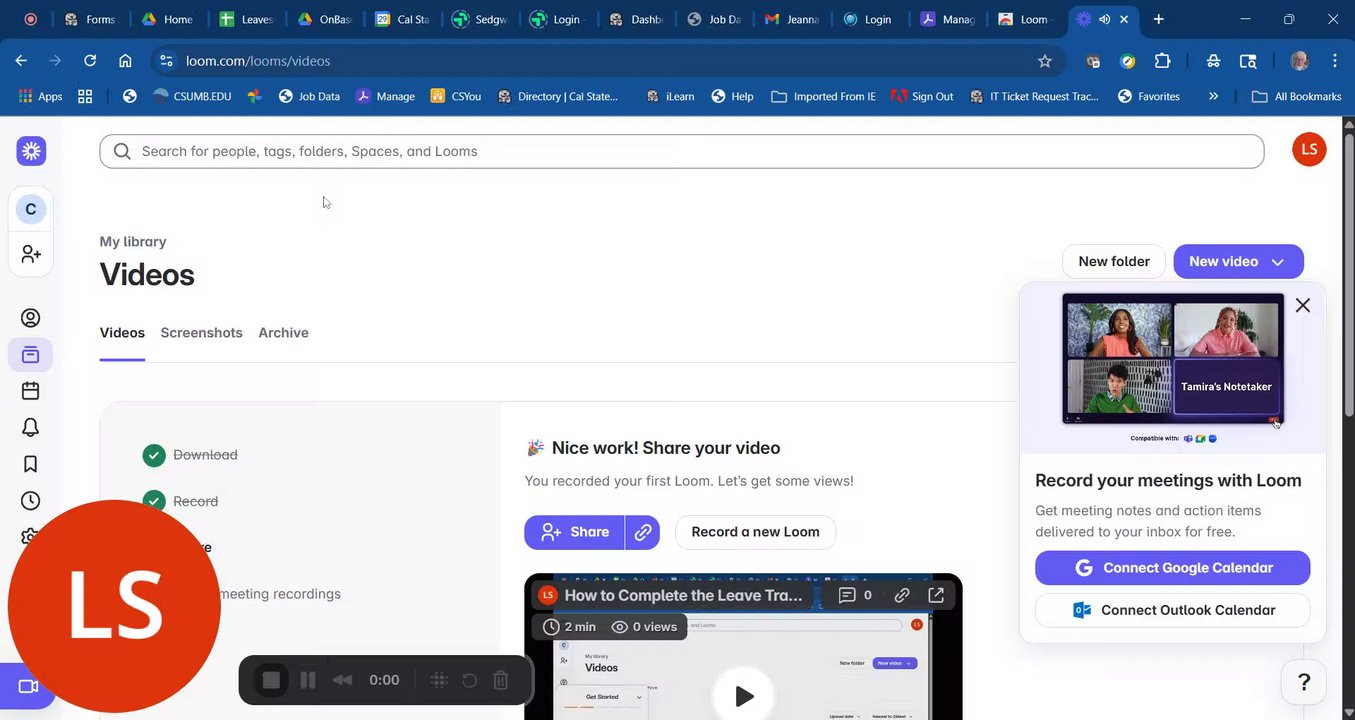Open Chrome three-dot menu

(1335, 61)
